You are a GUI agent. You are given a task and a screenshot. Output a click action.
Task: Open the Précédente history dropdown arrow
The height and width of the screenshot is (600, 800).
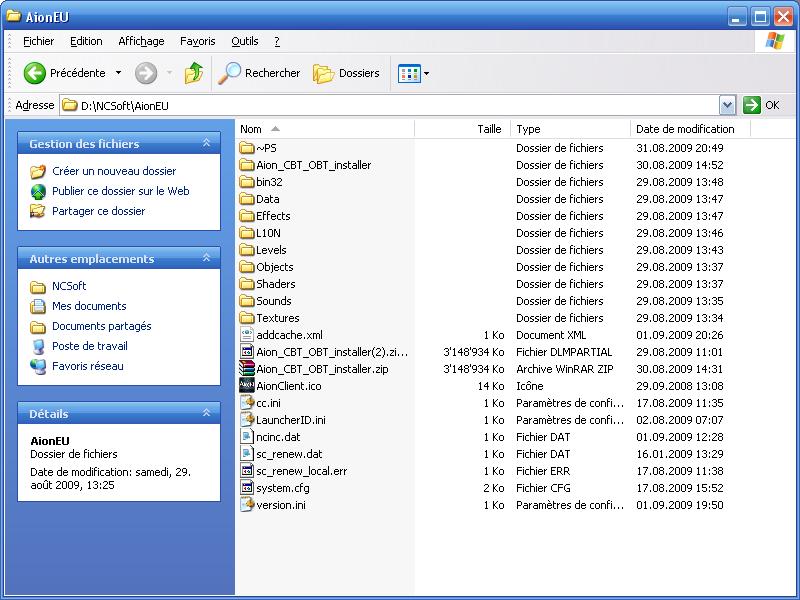(x=118, y=73)
